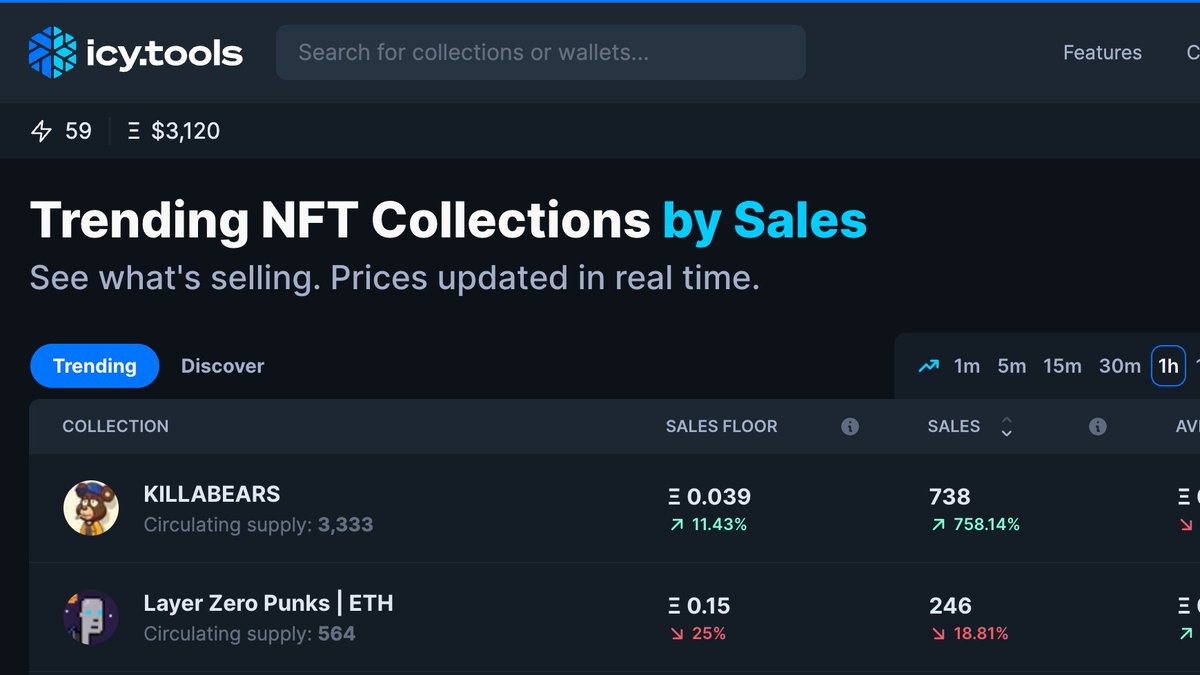The width and height of the screenshot is (1200, 675).
Task: Open the KILLABEARS bear avatar
Action: tap(91, 508)
